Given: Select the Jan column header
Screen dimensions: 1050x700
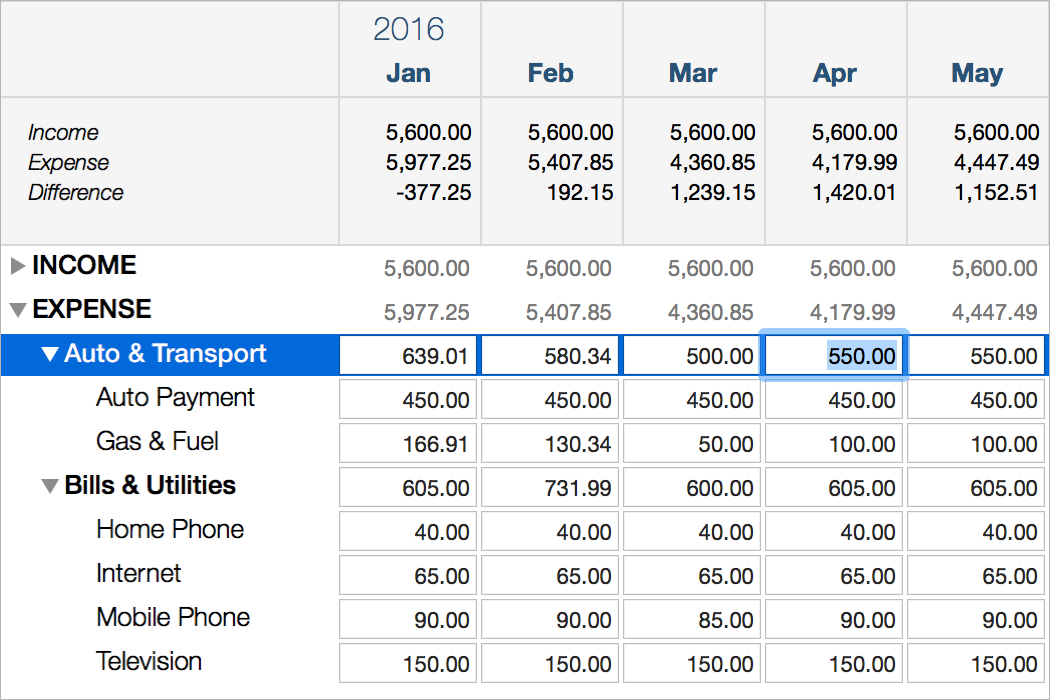Looking at the screenshot, I should 409,73.
